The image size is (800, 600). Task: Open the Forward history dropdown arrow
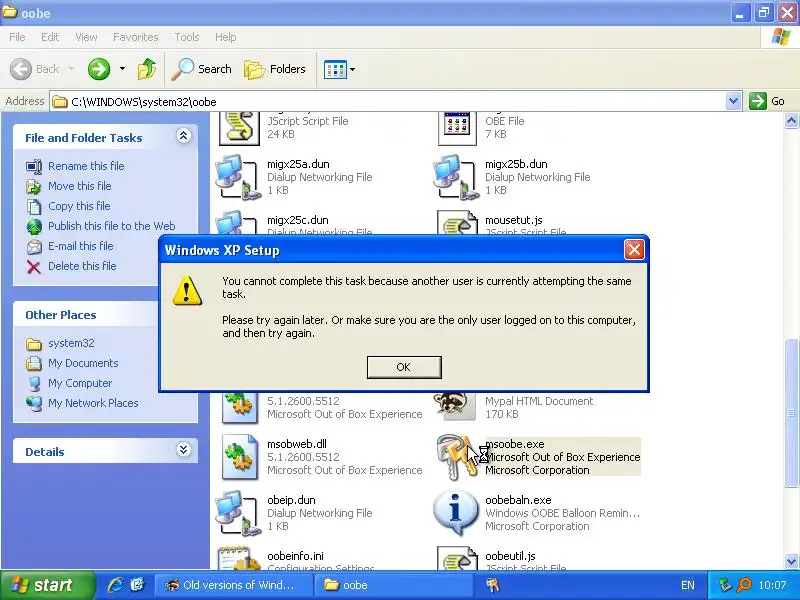point(122,69)
